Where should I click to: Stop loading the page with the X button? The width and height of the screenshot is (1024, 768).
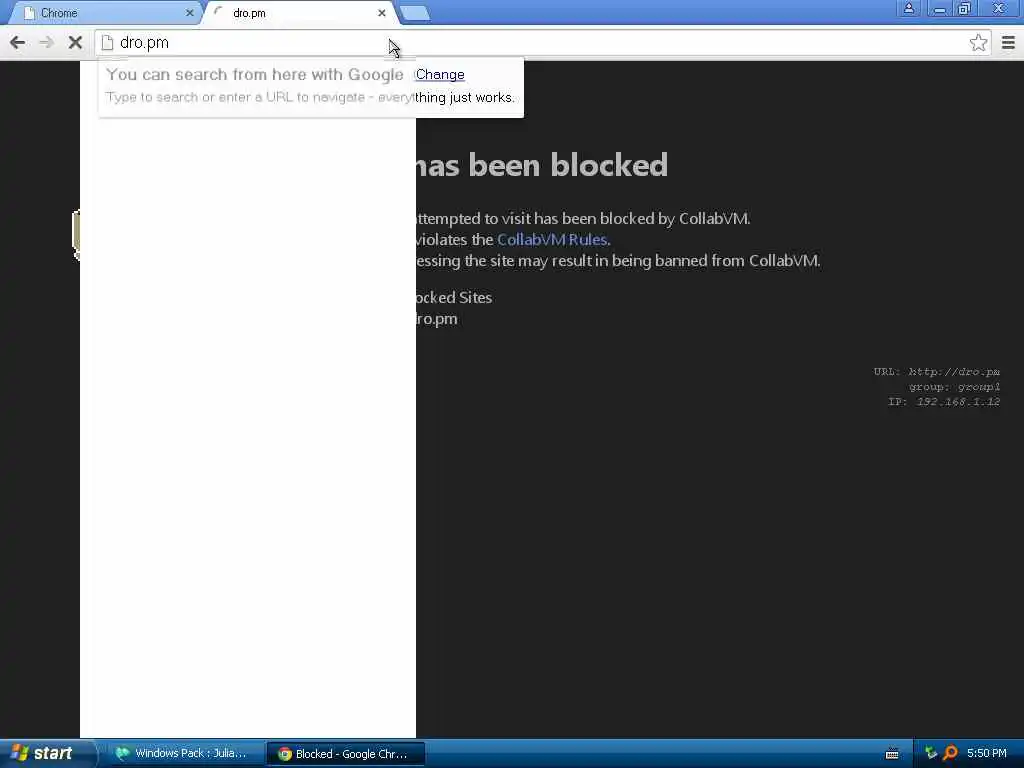pos(75,43)
